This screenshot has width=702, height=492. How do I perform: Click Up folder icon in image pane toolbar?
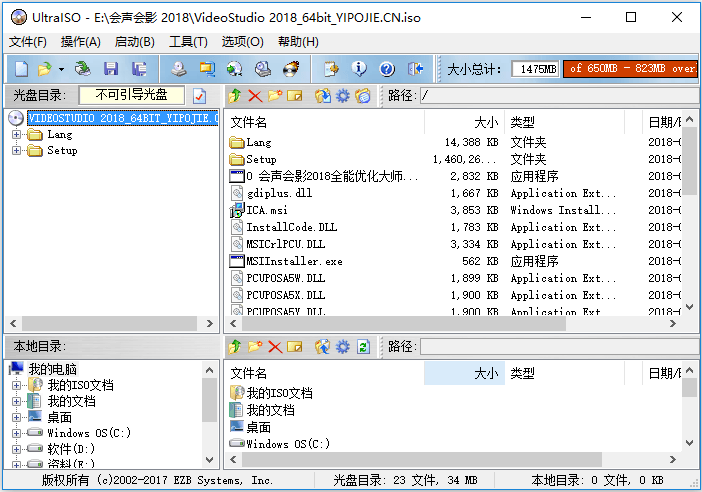[x=235, y=95]
